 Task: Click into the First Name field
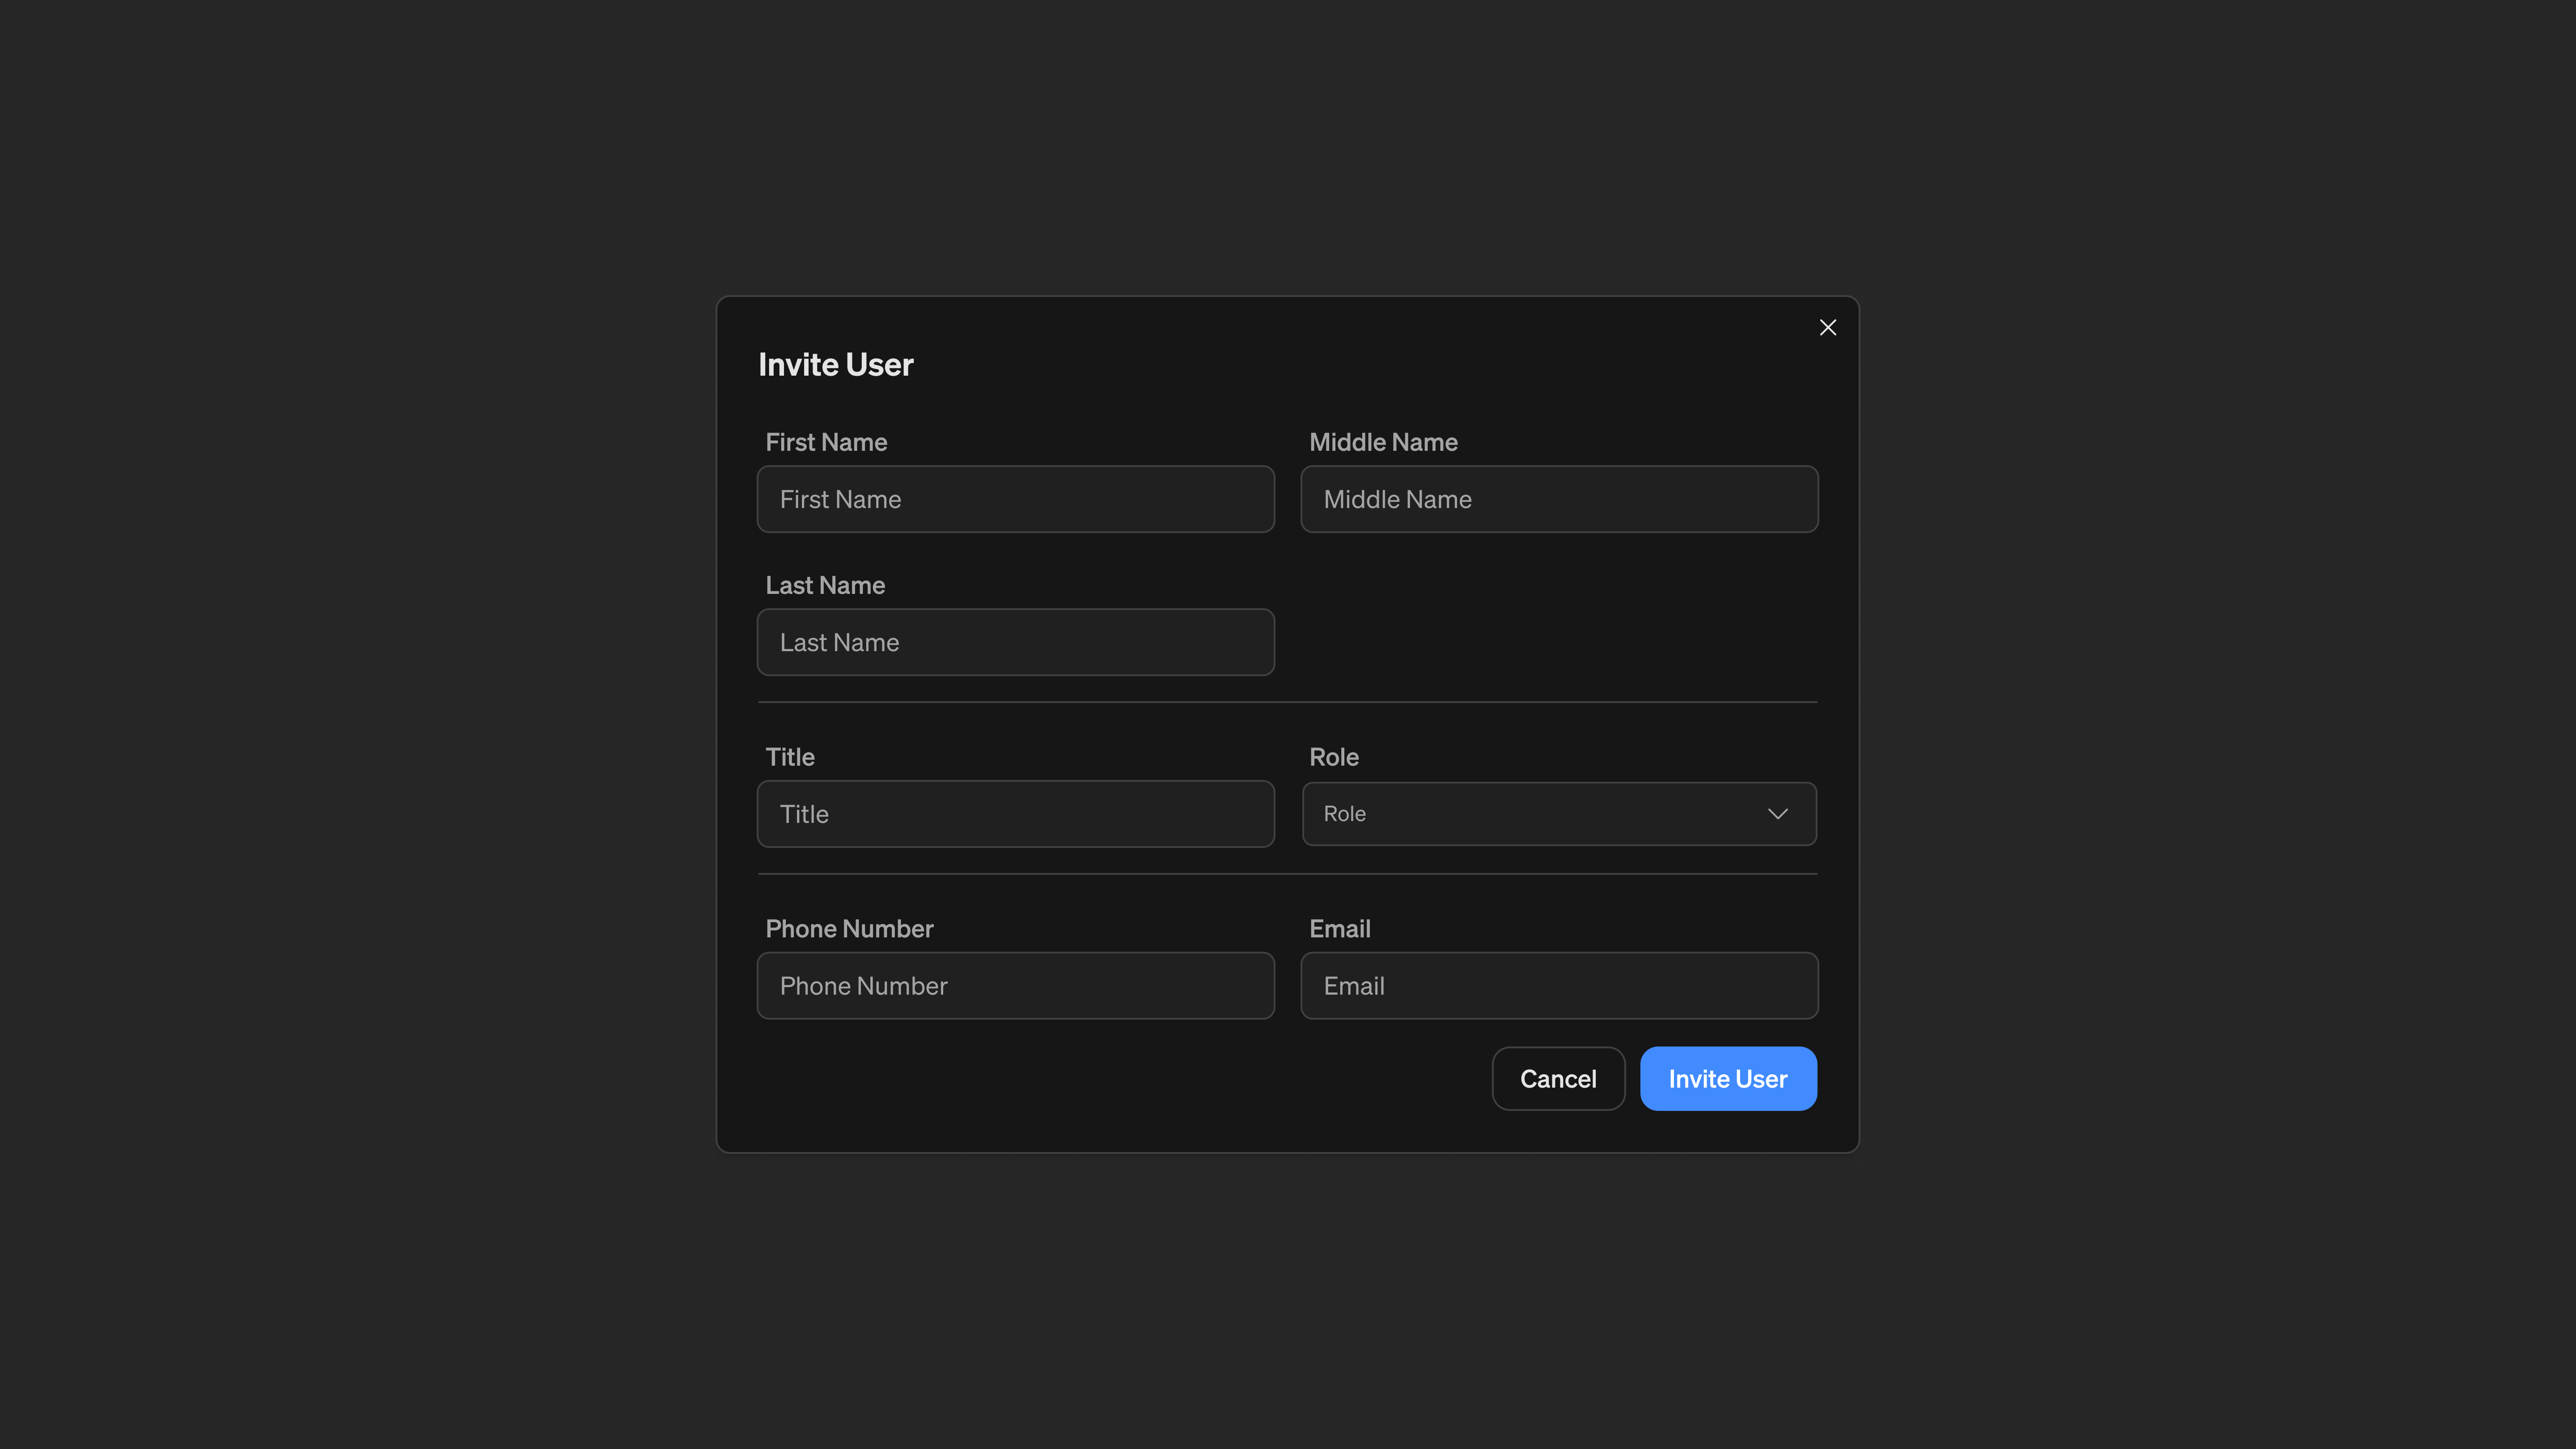[x=1015, y=499]
